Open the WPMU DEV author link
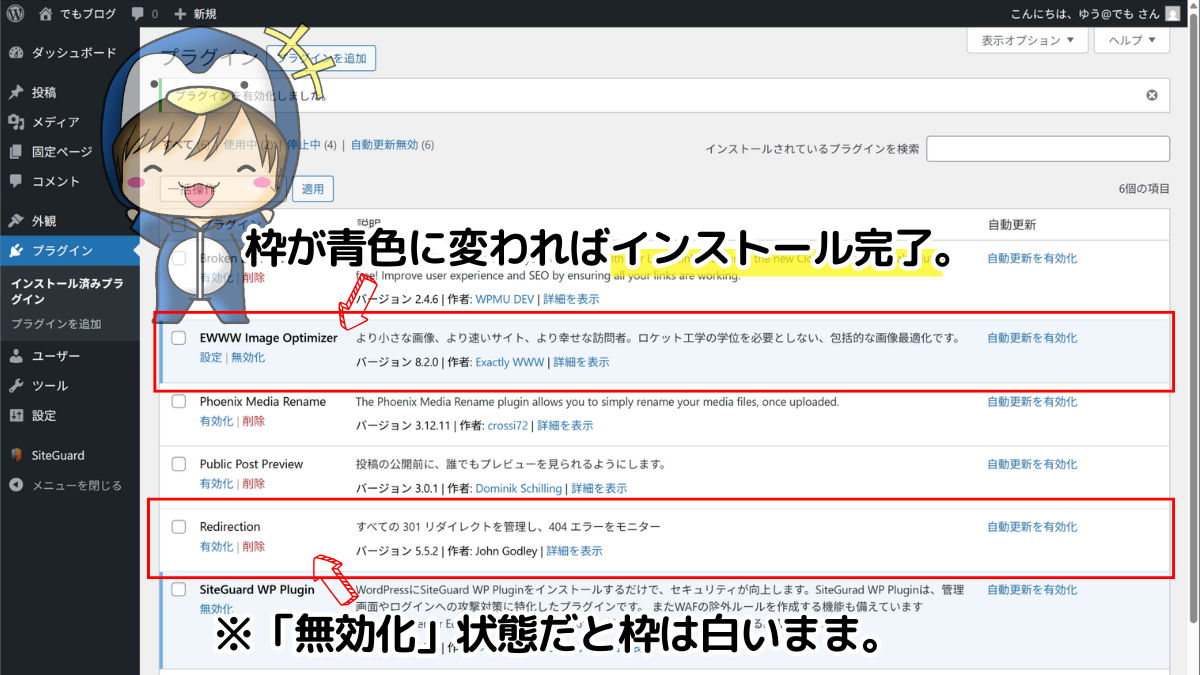 503,299
